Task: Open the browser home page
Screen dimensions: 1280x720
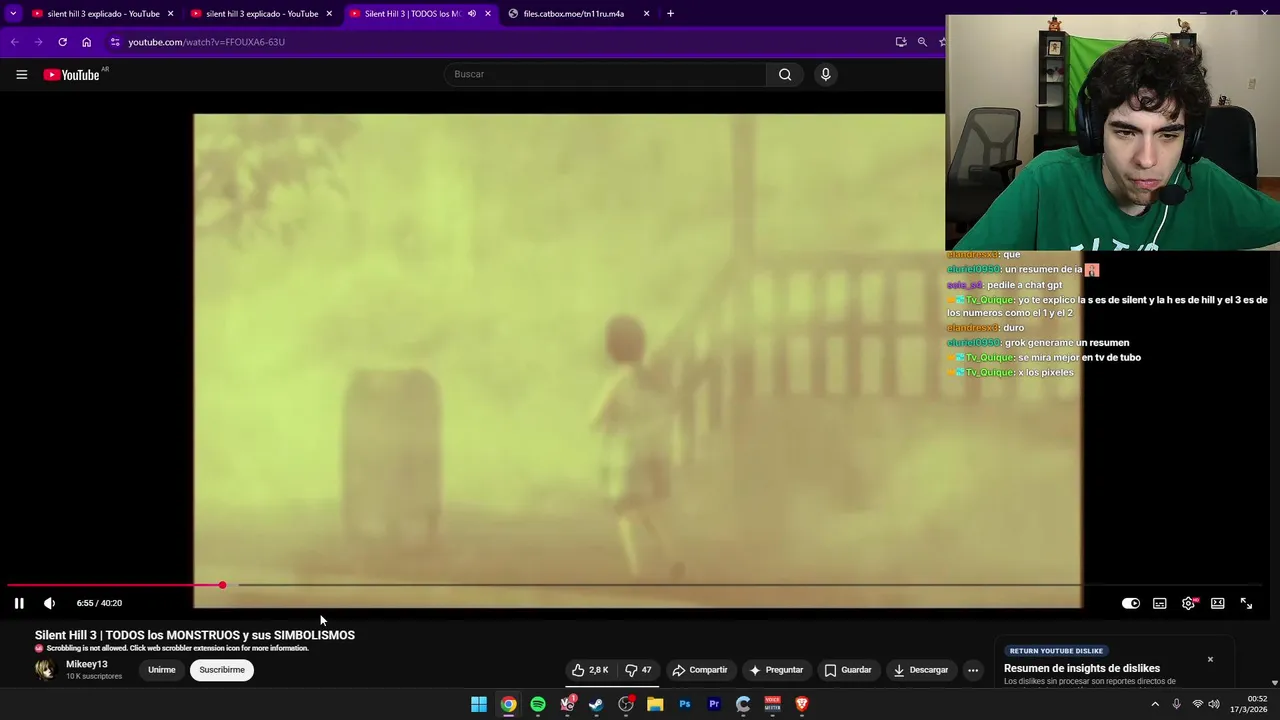Action: tap(86, 42)
